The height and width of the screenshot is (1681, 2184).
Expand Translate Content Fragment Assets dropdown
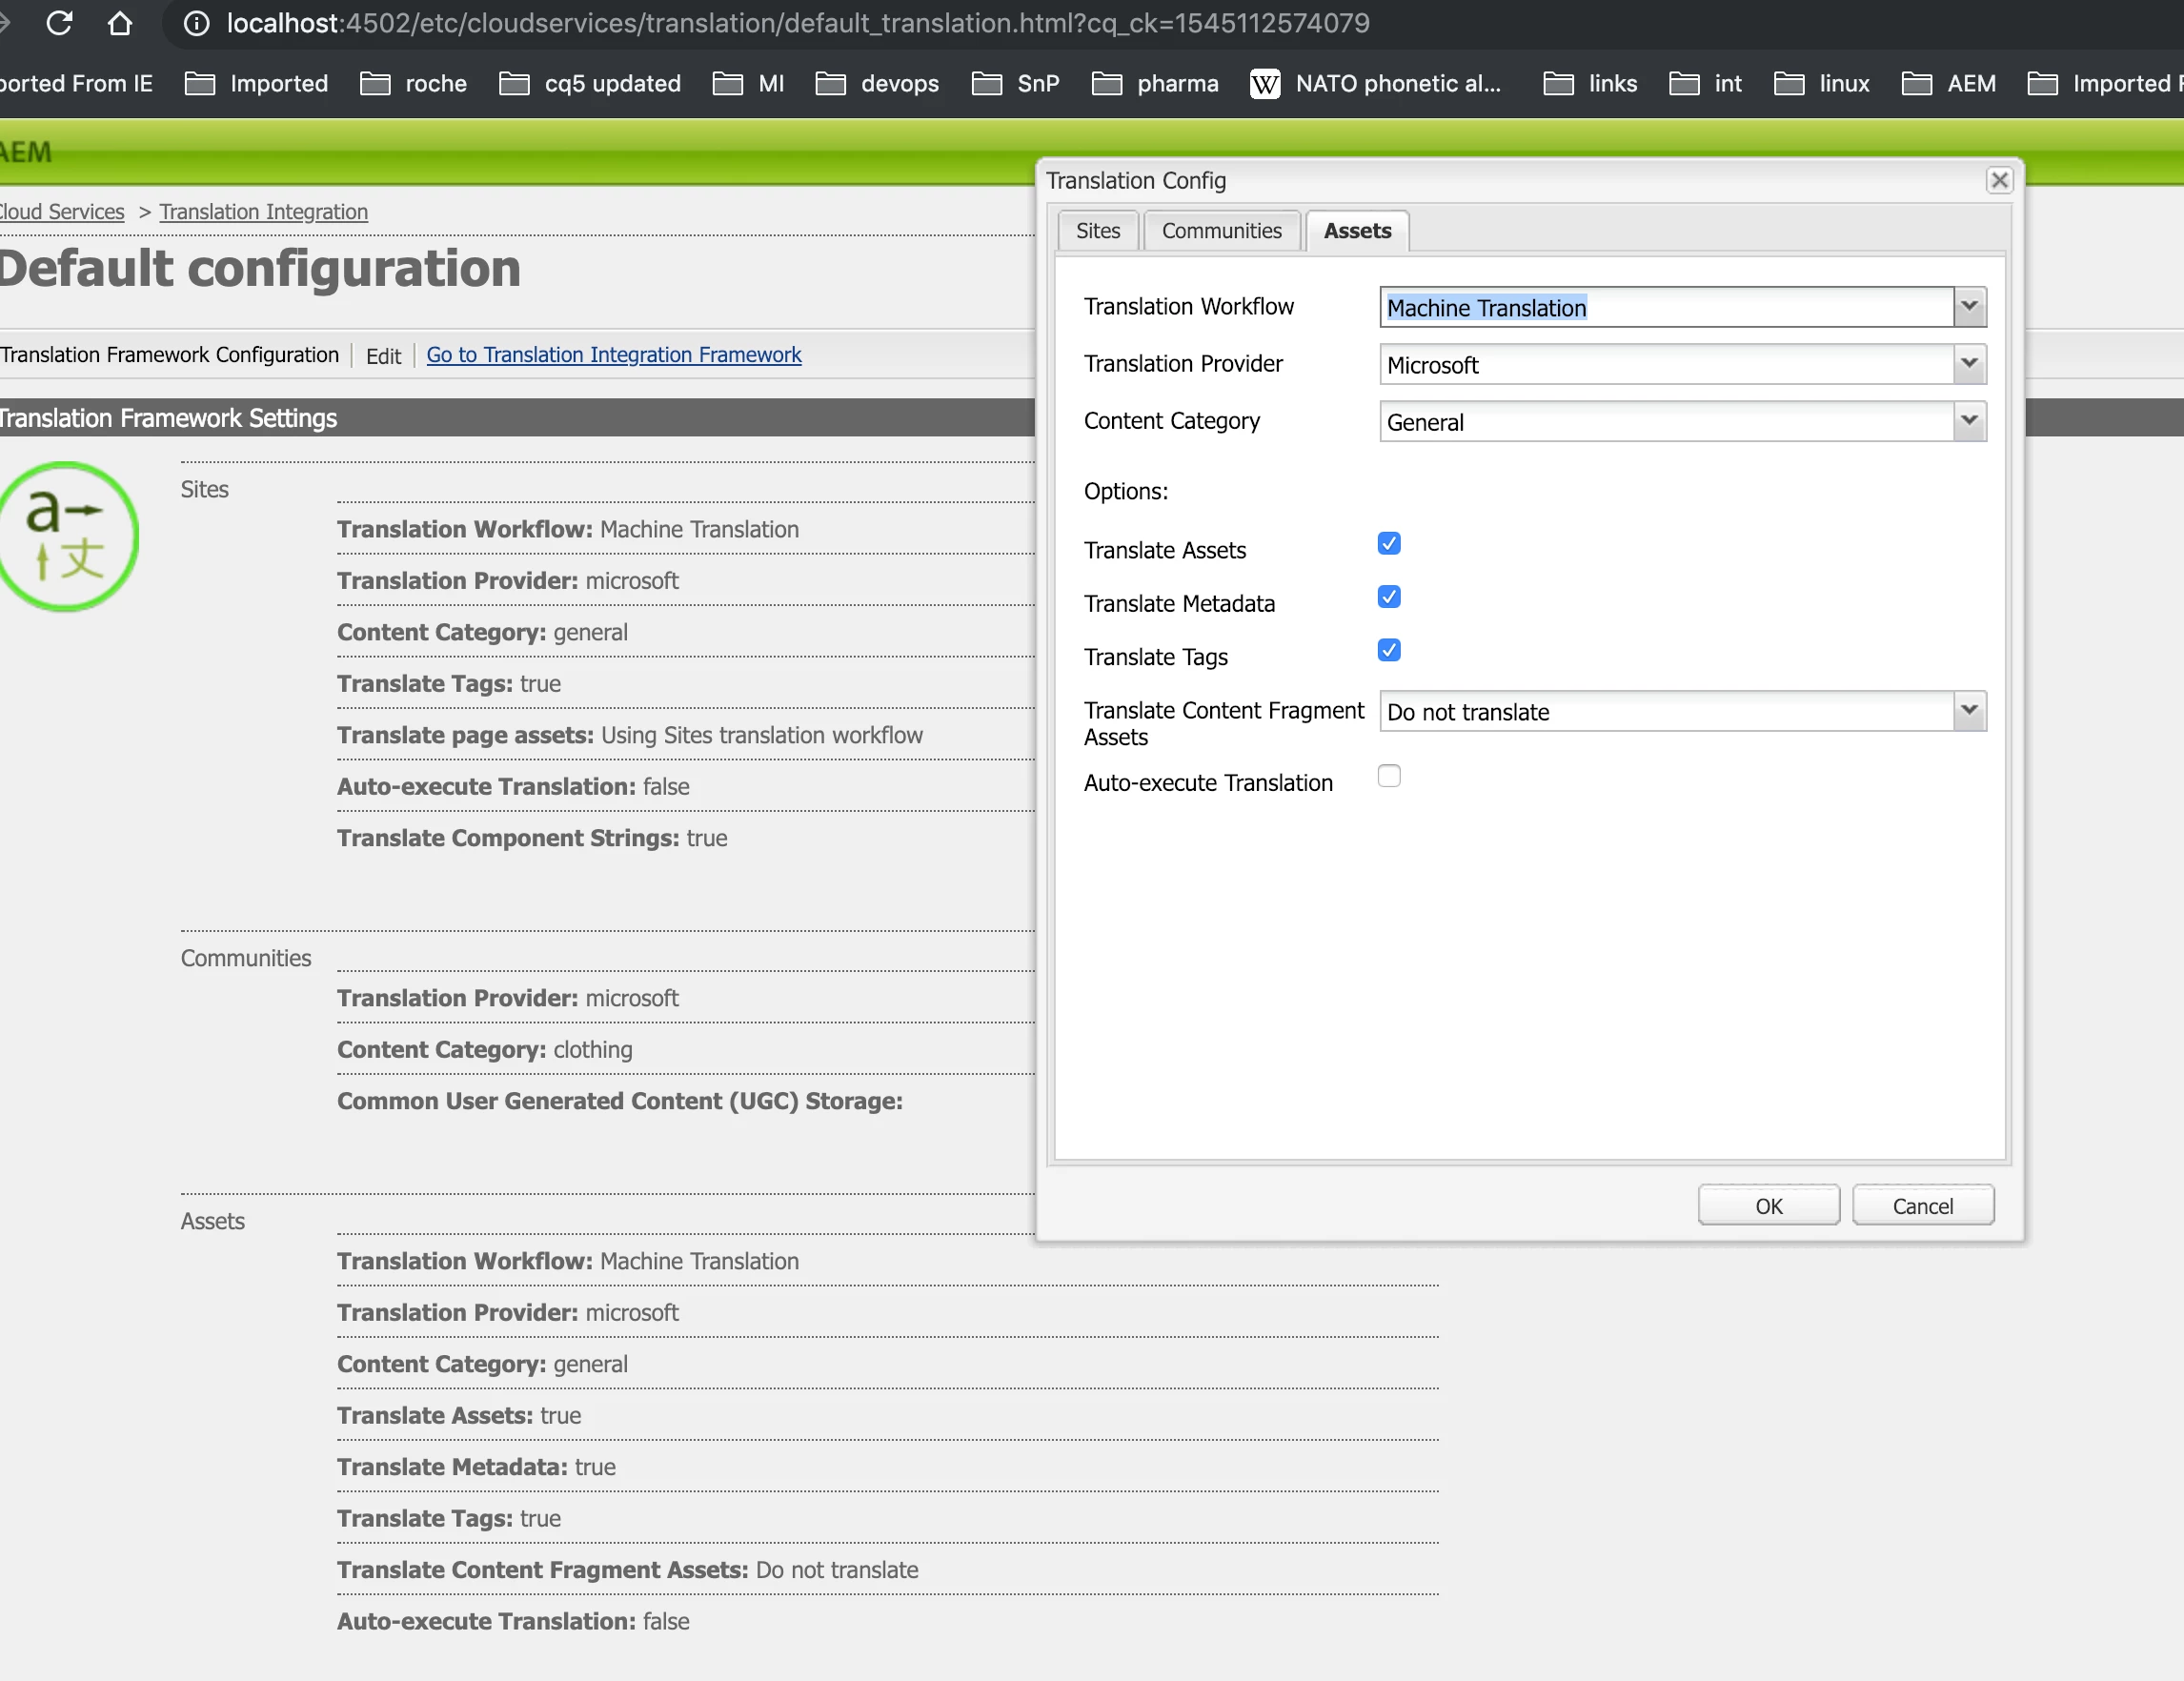1968,711
